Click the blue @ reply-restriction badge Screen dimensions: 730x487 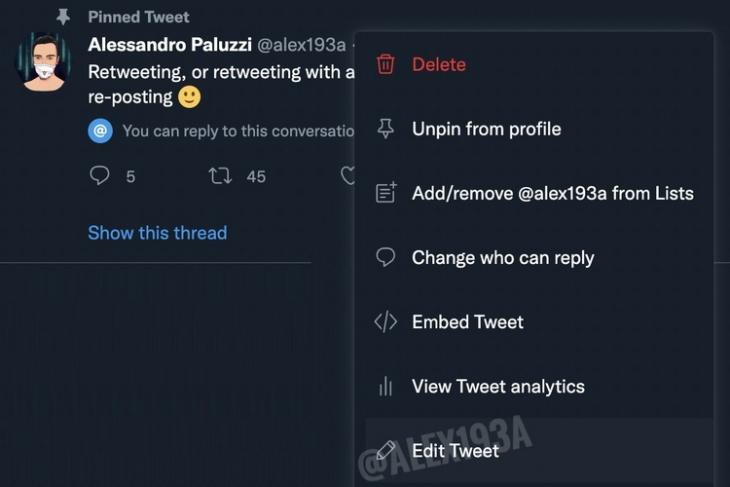point(100,131)
